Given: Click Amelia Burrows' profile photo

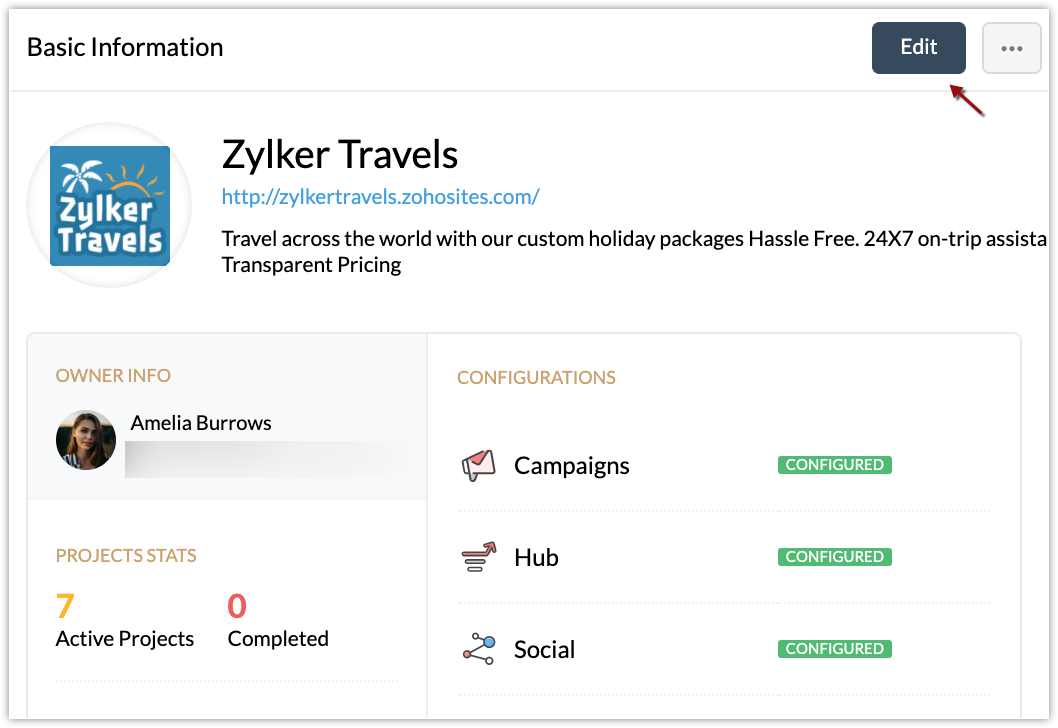Looking at the screenshot, I should click(86, 440).
